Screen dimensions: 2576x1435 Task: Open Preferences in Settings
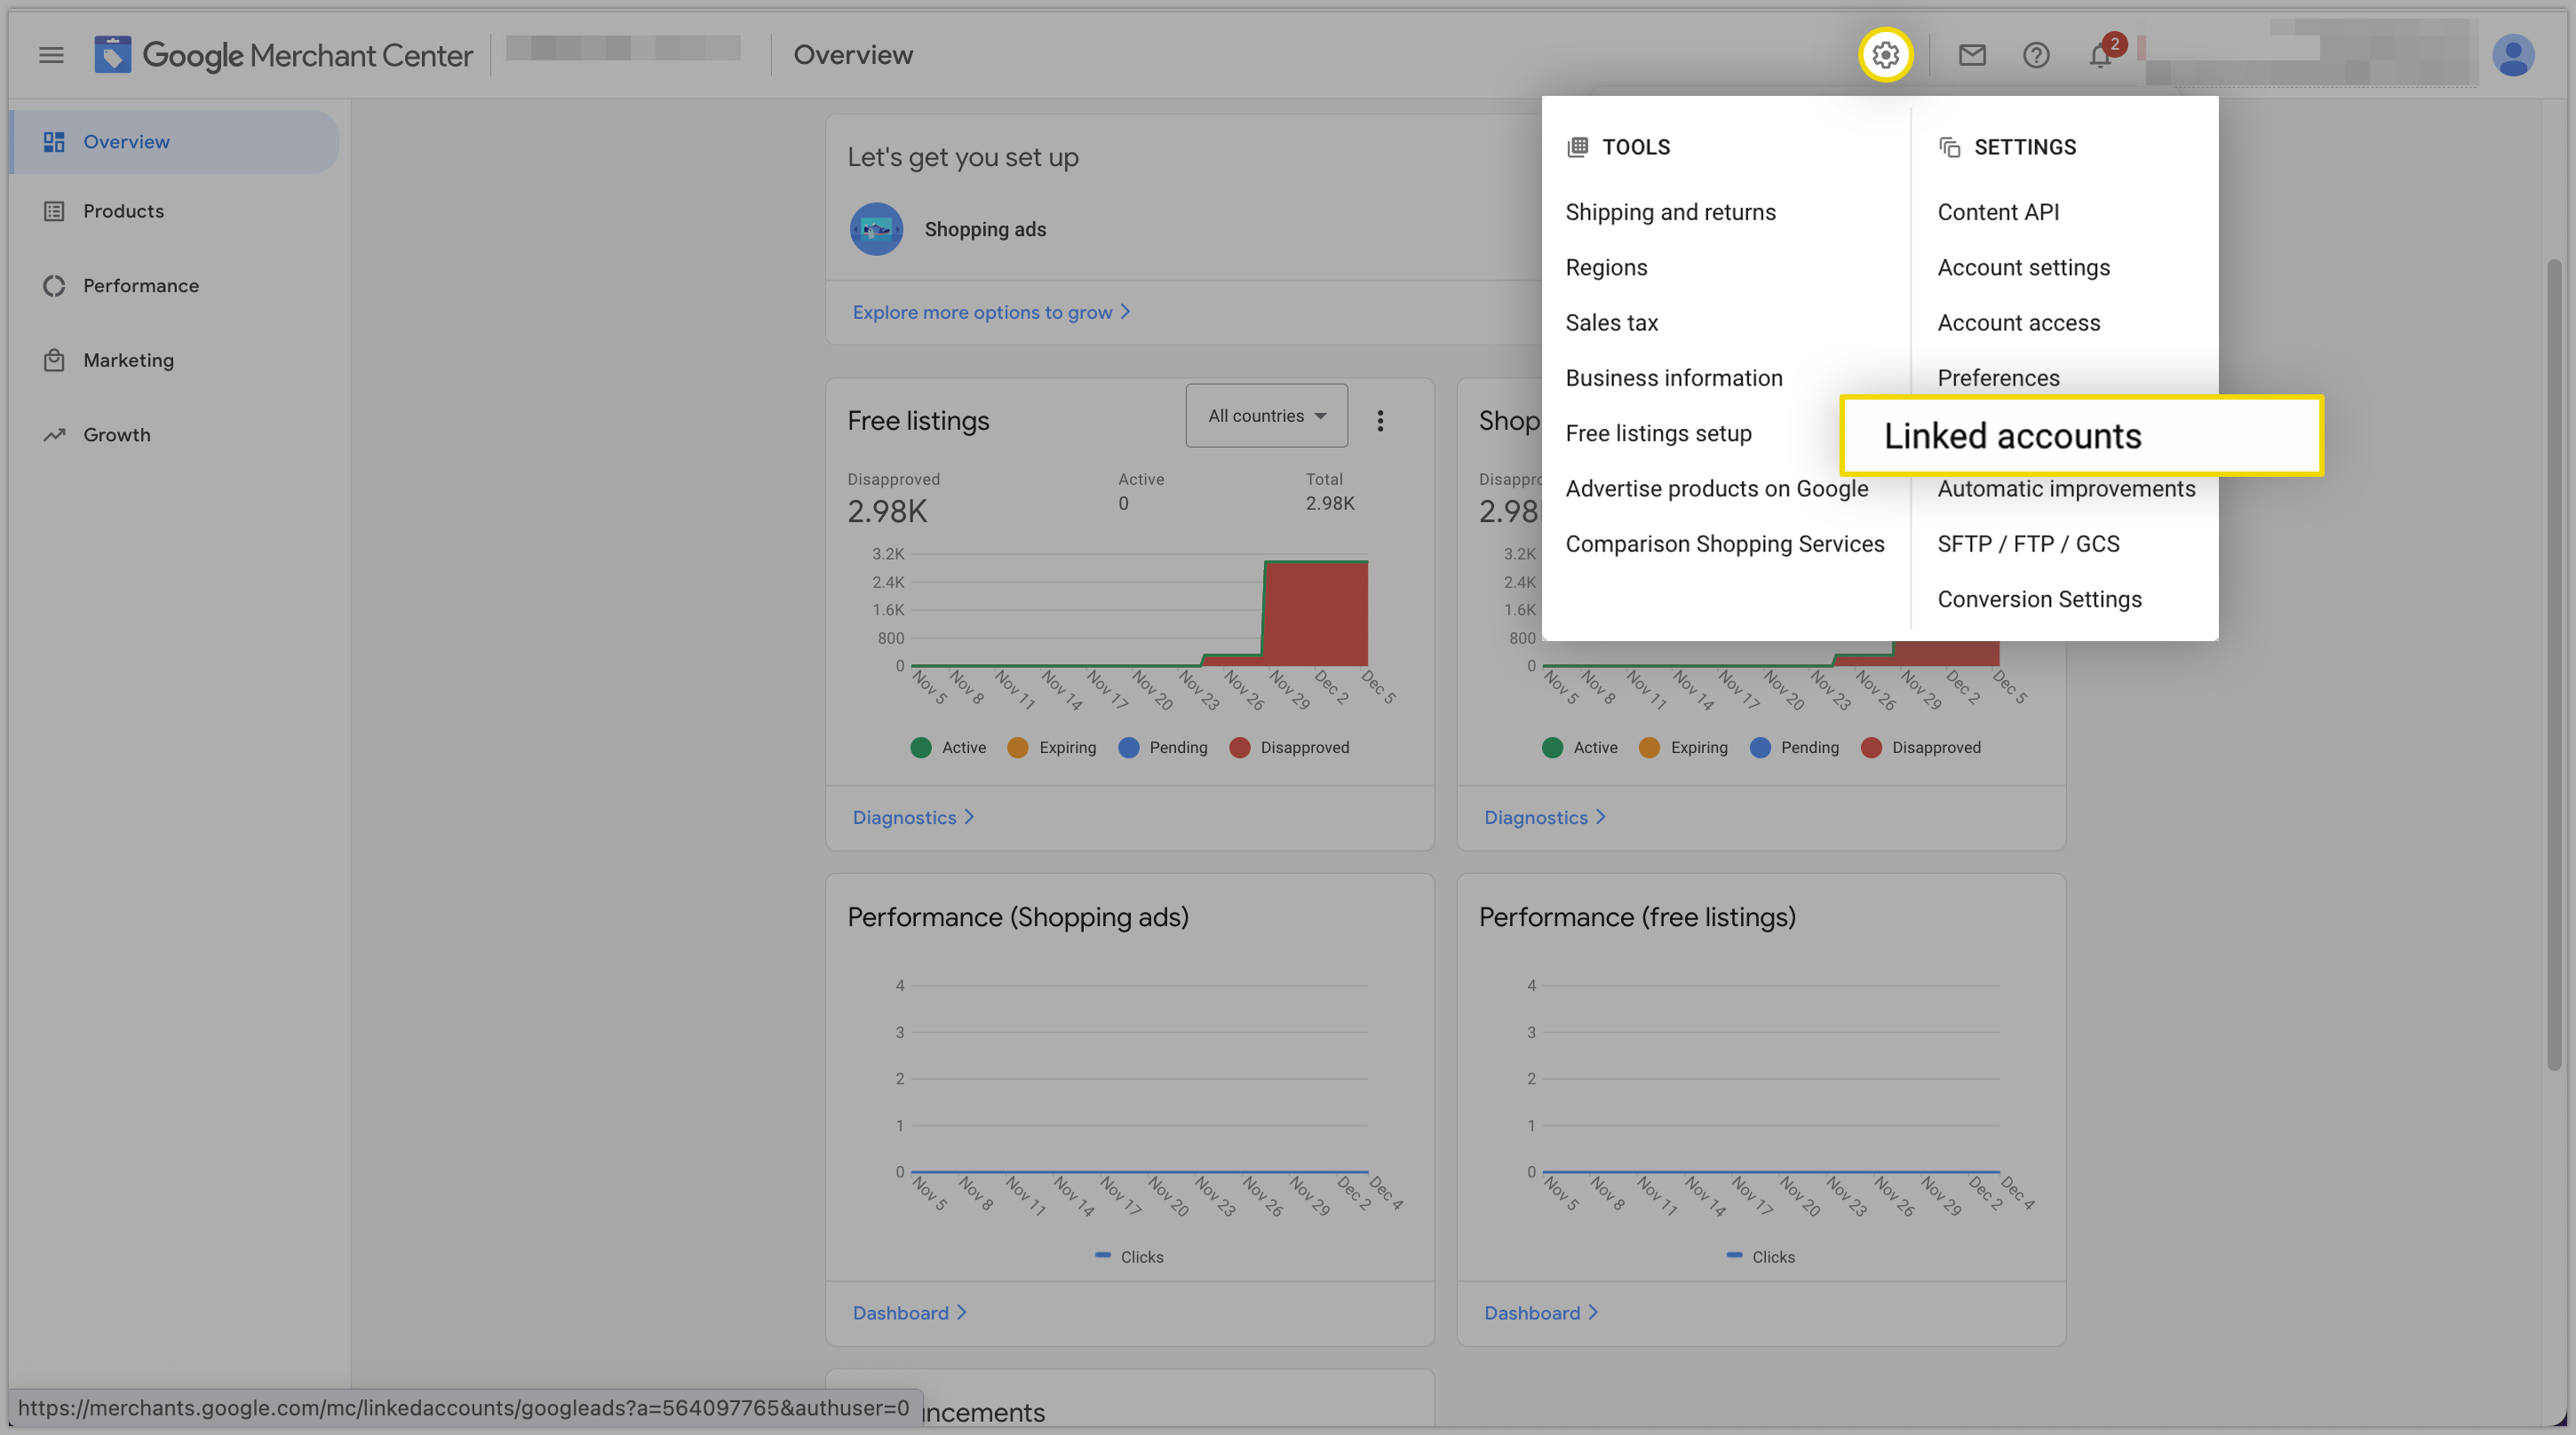[1998, 378]
